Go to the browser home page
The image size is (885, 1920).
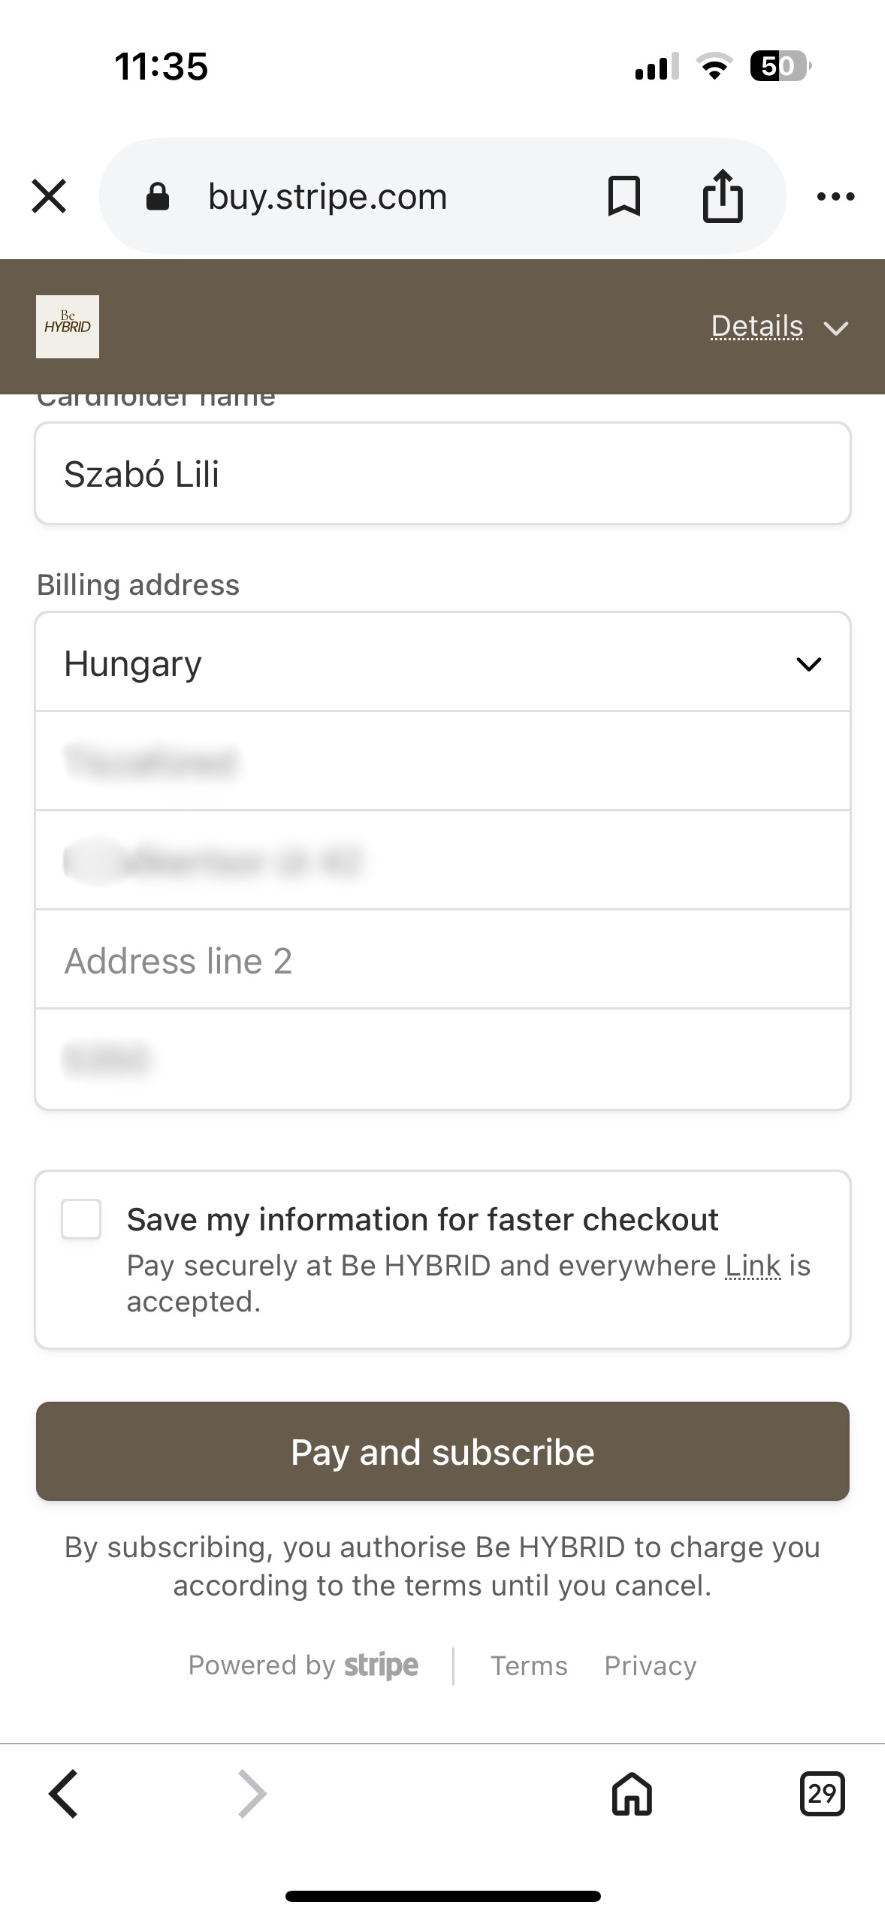pos(632,1793)
